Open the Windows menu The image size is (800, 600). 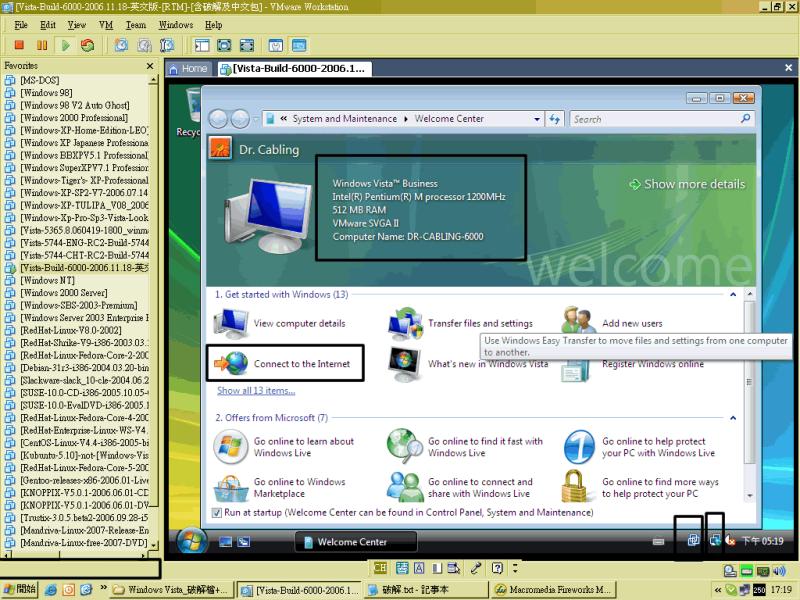coord(176,25)
